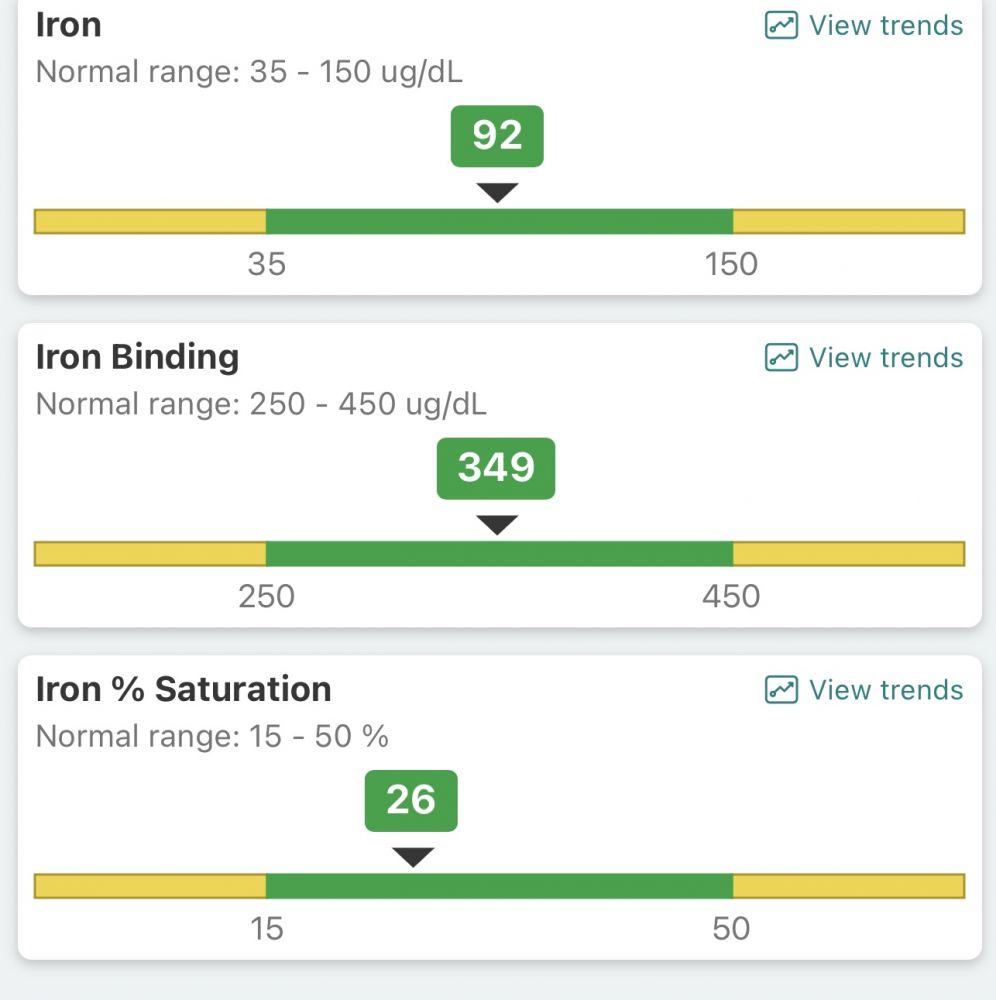Screen dimensions: 996x1000
Task: Tap the green 349 value badge
Action: coord(496,468)
